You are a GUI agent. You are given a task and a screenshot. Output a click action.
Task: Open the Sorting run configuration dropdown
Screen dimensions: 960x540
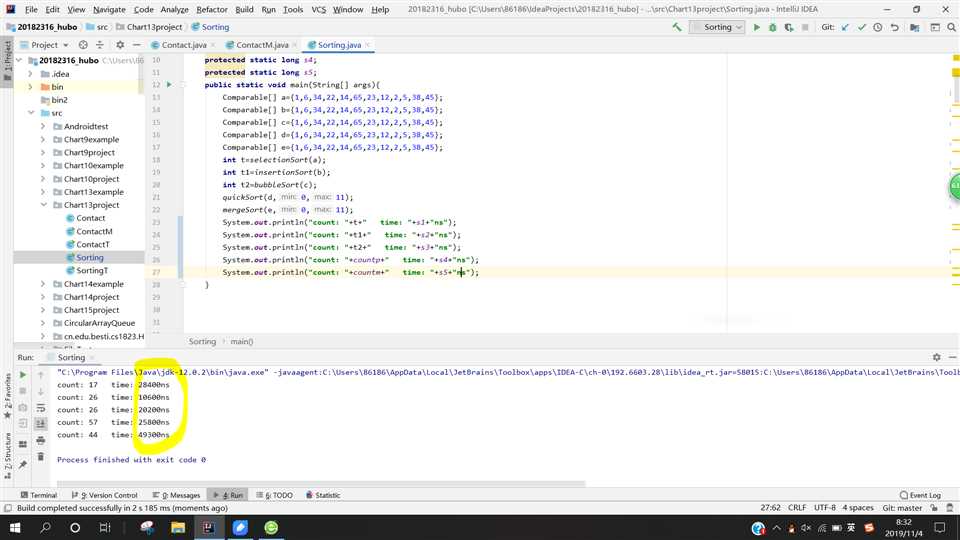[x=718, y=27]
